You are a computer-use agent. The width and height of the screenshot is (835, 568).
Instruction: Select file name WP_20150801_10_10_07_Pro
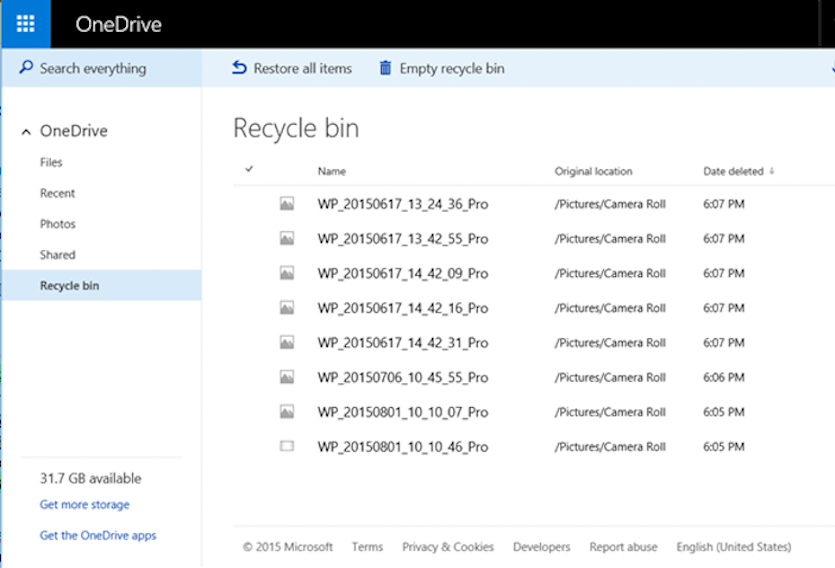pyautogui.click(x=403, y=412)
